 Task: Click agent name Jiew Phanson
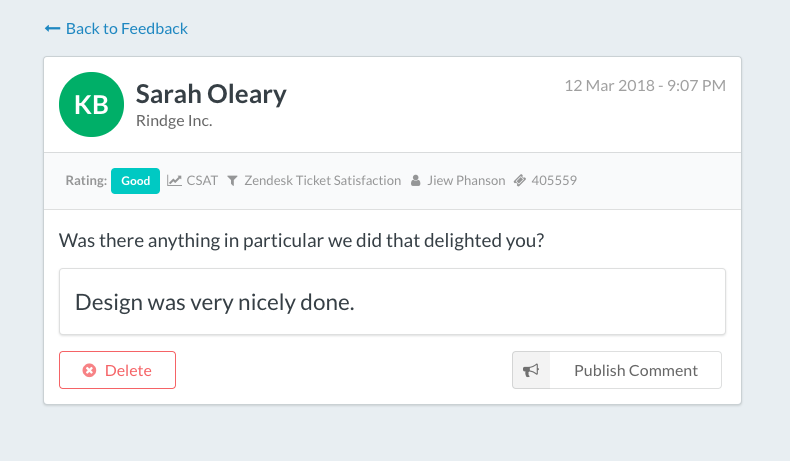point(465,181)
